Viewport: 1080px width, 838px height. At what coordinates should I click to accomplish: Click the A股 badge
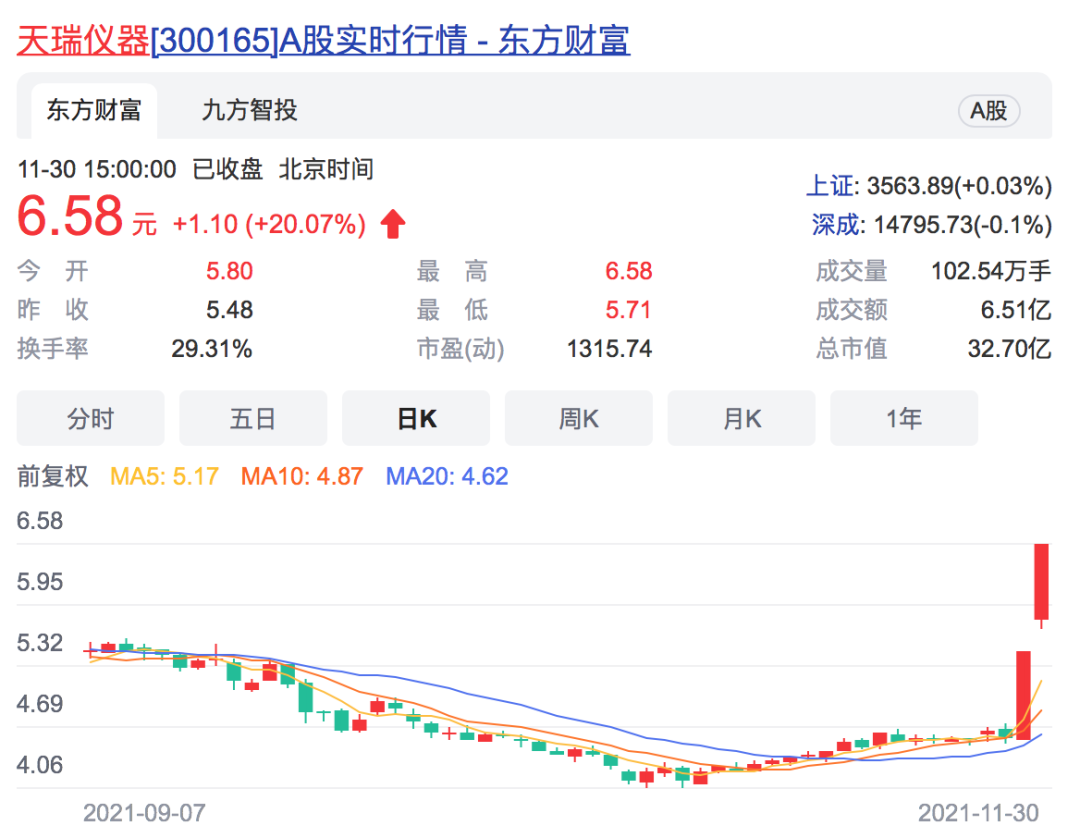coord(988,111)
